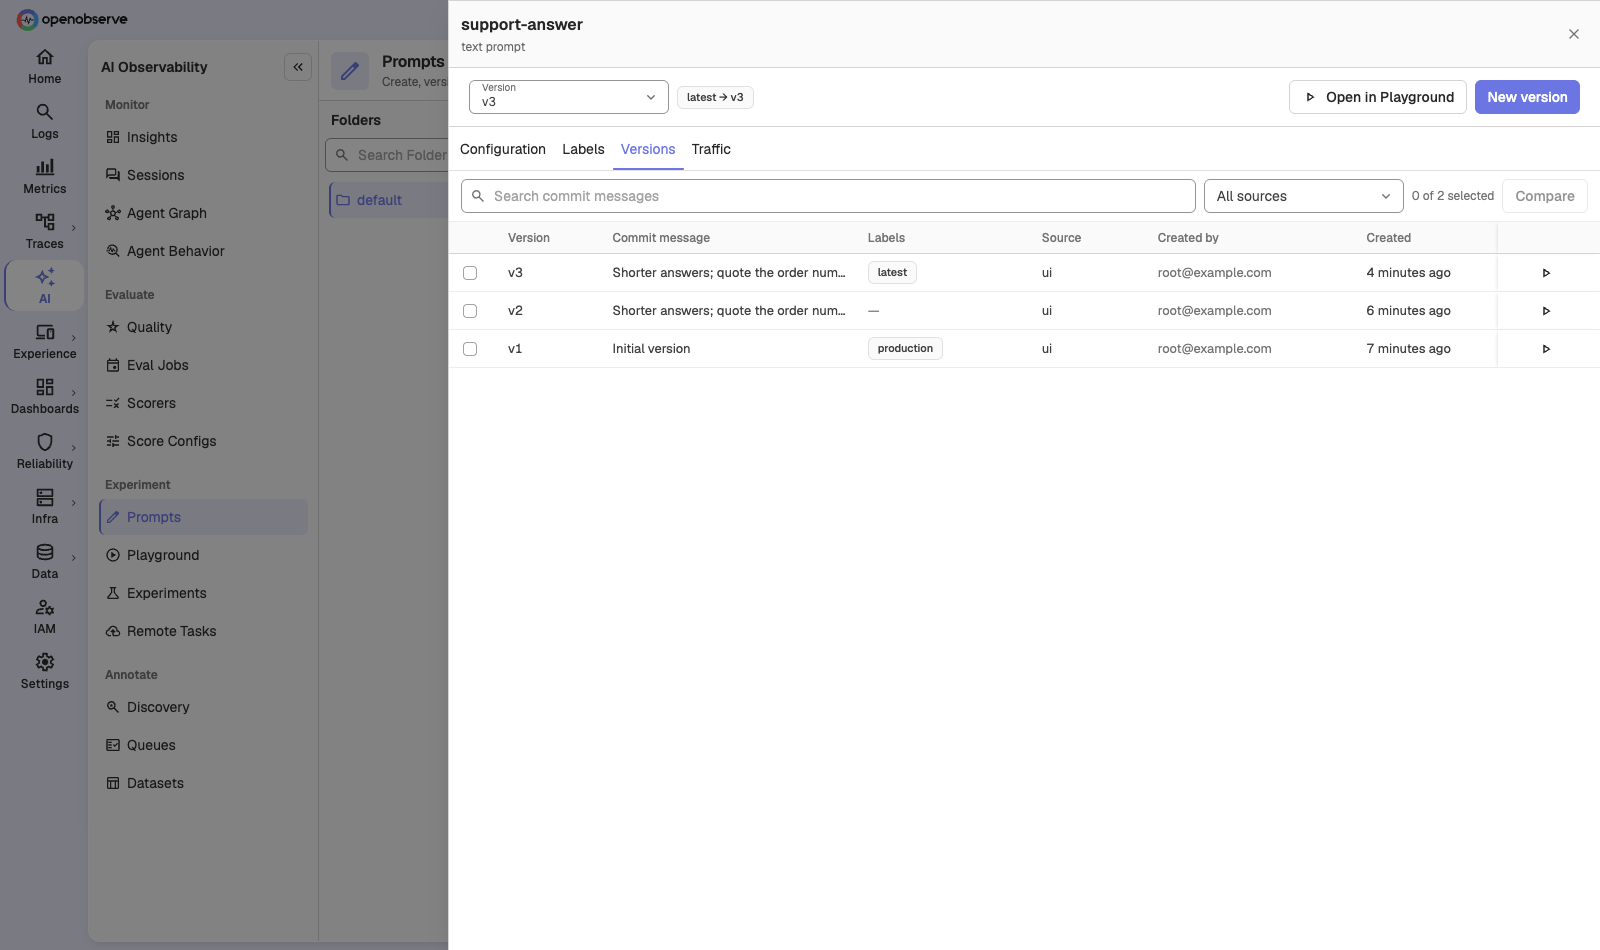This screenshot has height=950, width=1600.
Task: Run version v1 play icon
Action: [x=1546, y=349]
